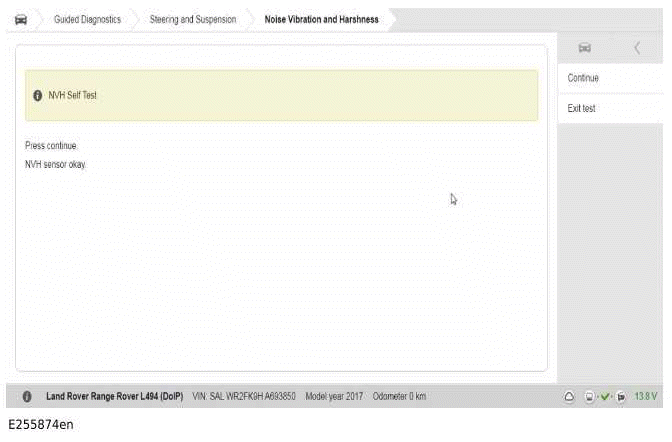Select Noise Vibration and Harshness breadcrumb
The width and height of the screenshot is (672, 442).
tap(321, 19)
